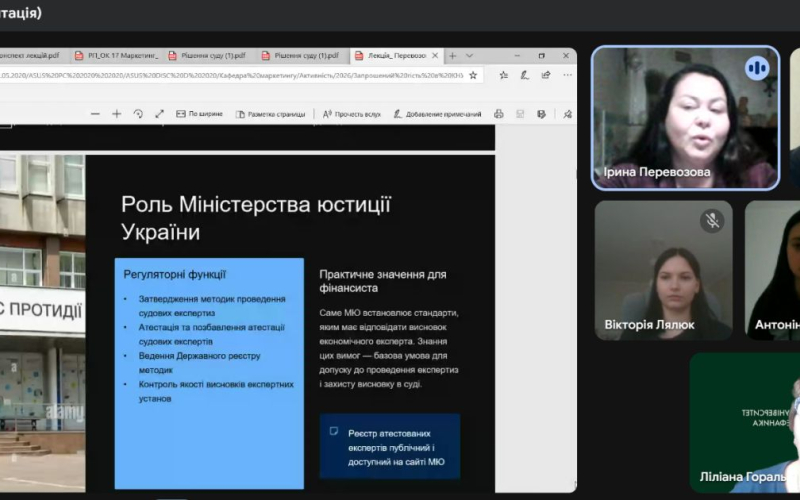The image size is (800, 500).
Task: Open the share icon in browser toolbar
Action: (546, 76)
